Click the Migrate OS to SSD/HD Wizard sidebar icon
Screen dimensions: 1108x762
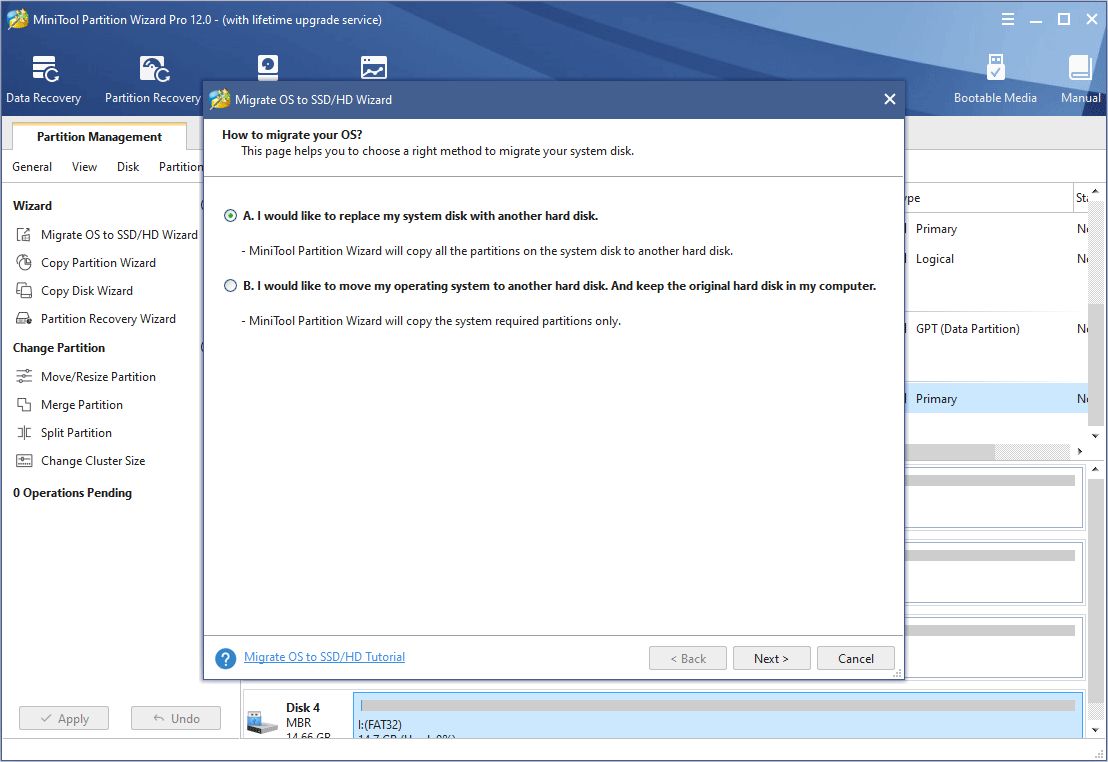point(24,235)
